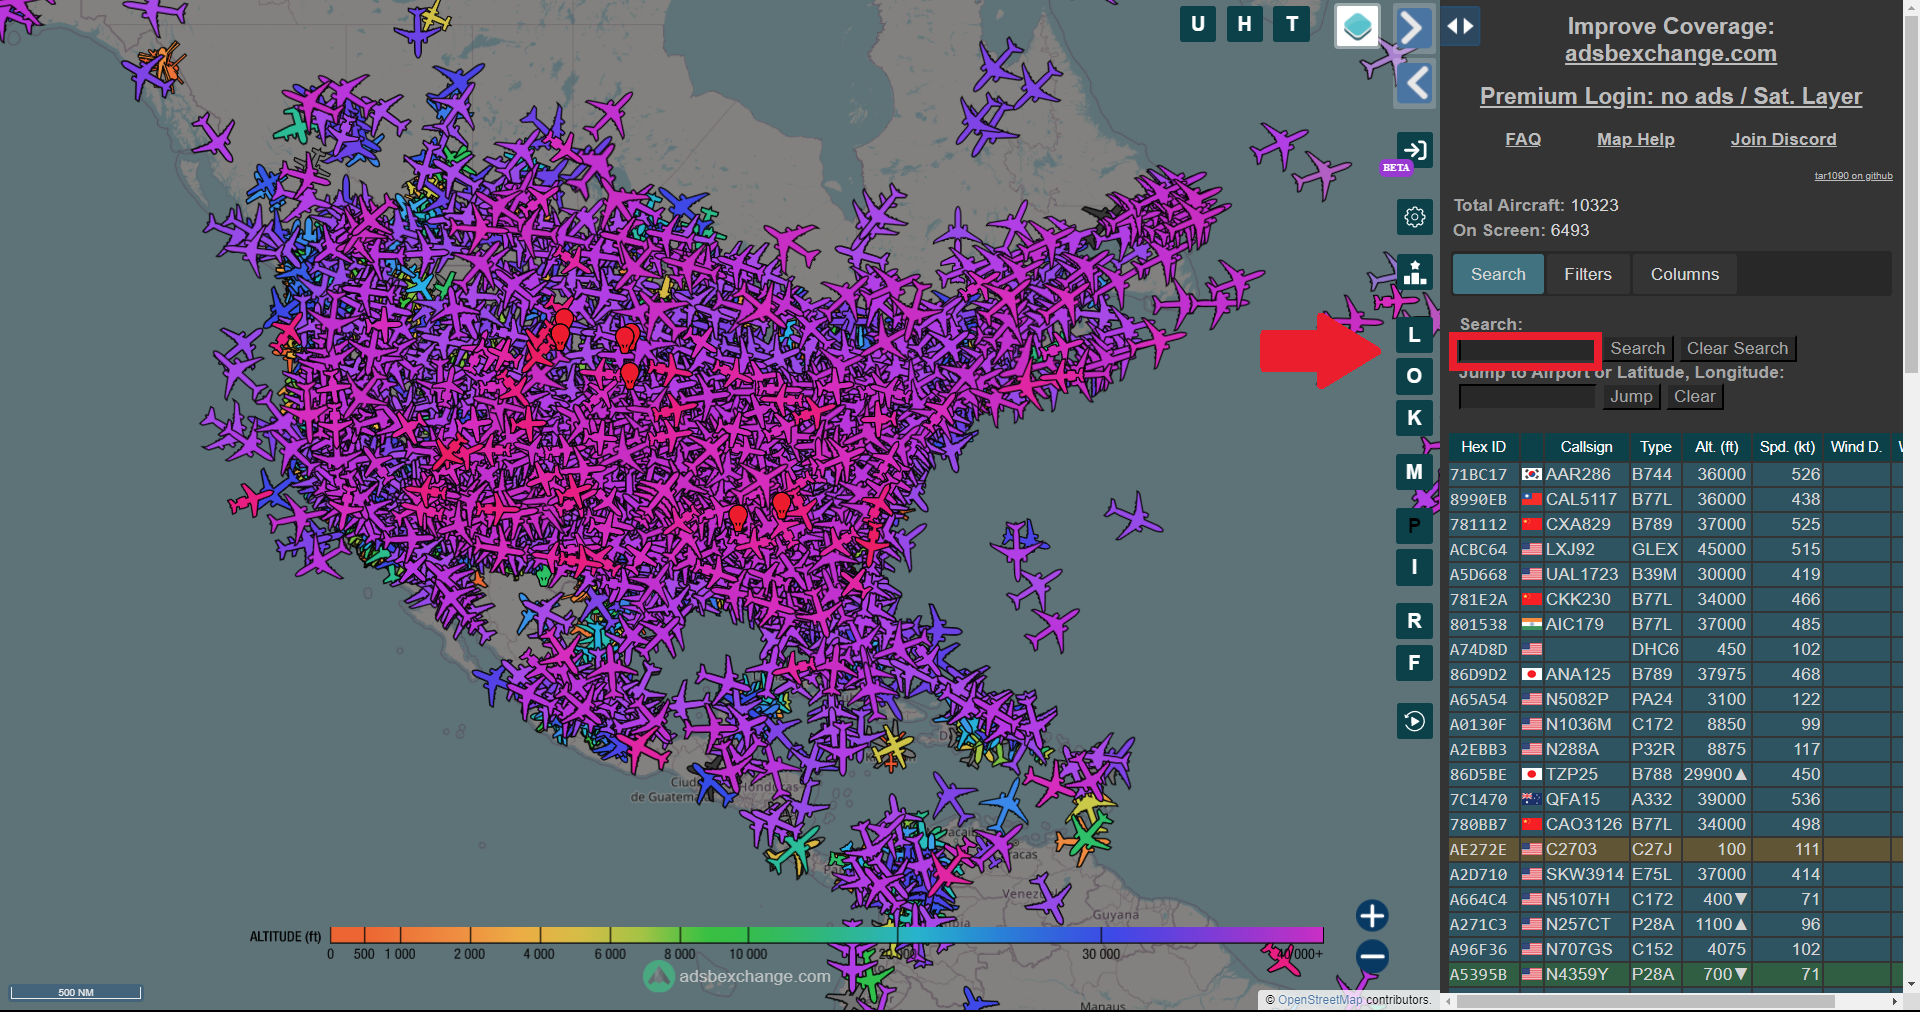Click the Australian flag beside QFA15

click(1531, 799)
